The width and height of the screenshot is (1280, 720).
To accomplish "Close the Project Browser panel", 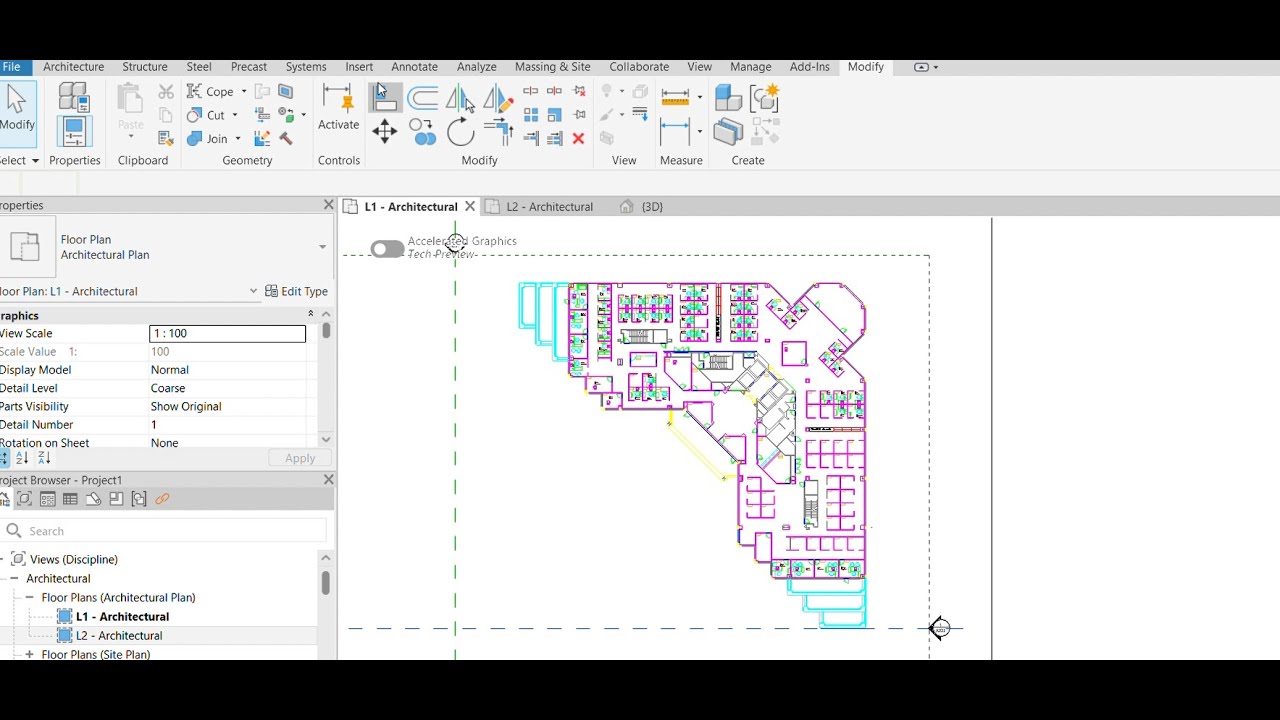I will (328, 480).
